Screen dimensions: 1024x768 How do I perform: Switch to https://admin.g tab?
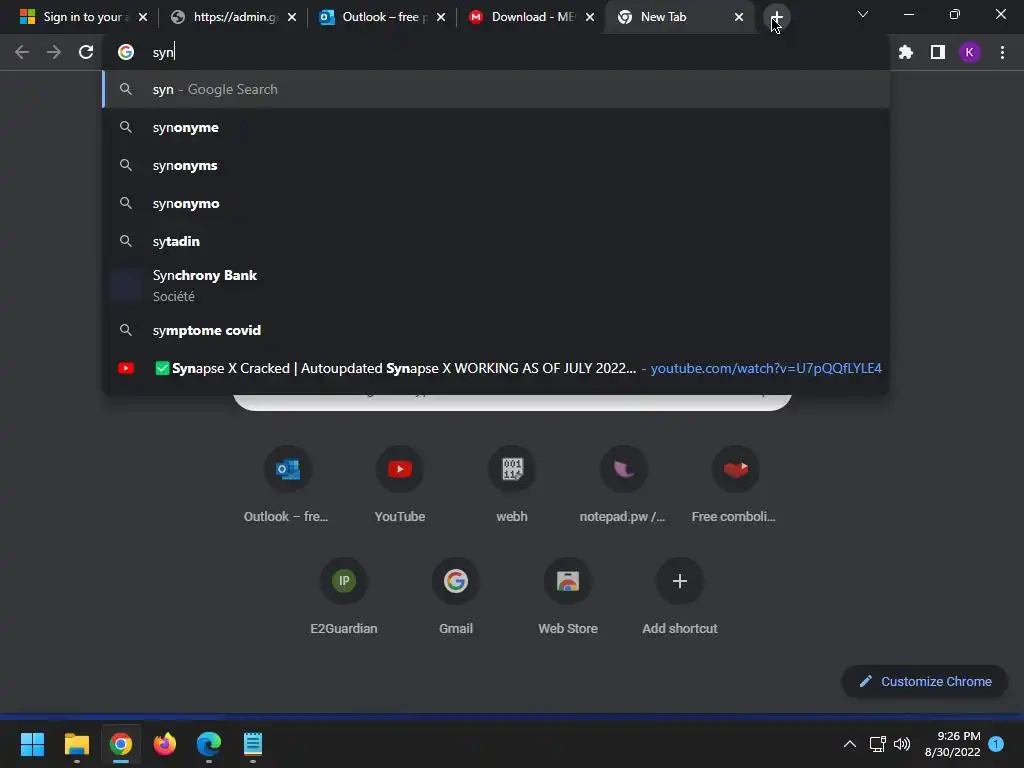(233, 17)
